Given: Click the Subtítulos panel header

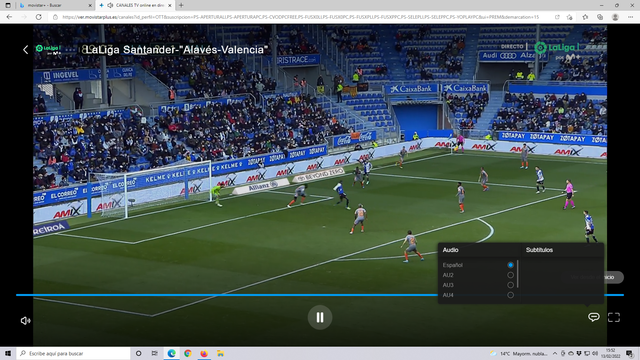Looking at the screenshot, I should click(x=539, y=250).
